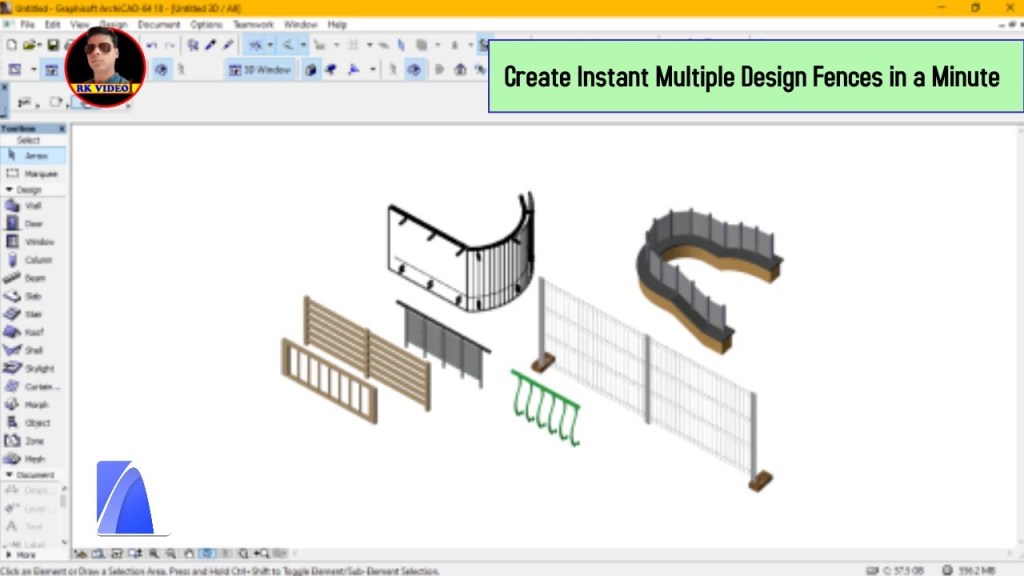1024x576 pixels.
Task: Select the Object tool
Action: coord(33,422)
